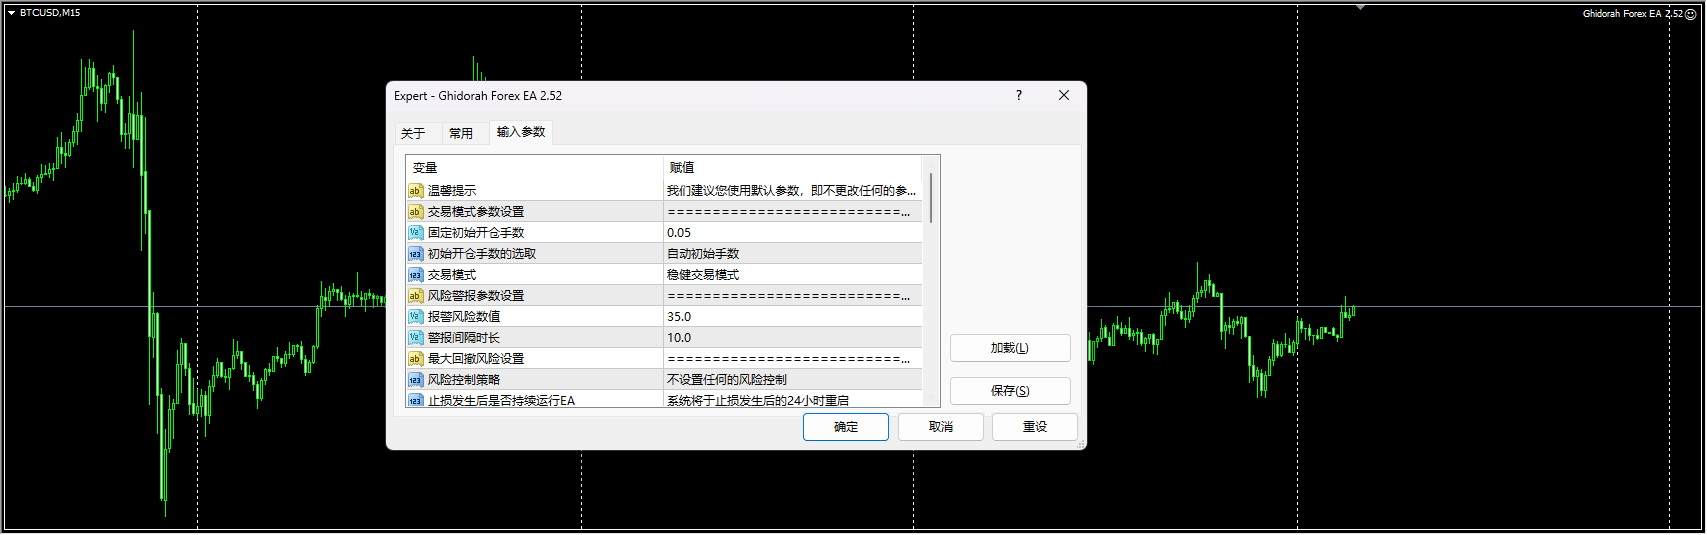Click the enum icon beside 止损发生后是否持续运行EA
The width and height of the screenshot is (1707, 535).
[415, 400]
